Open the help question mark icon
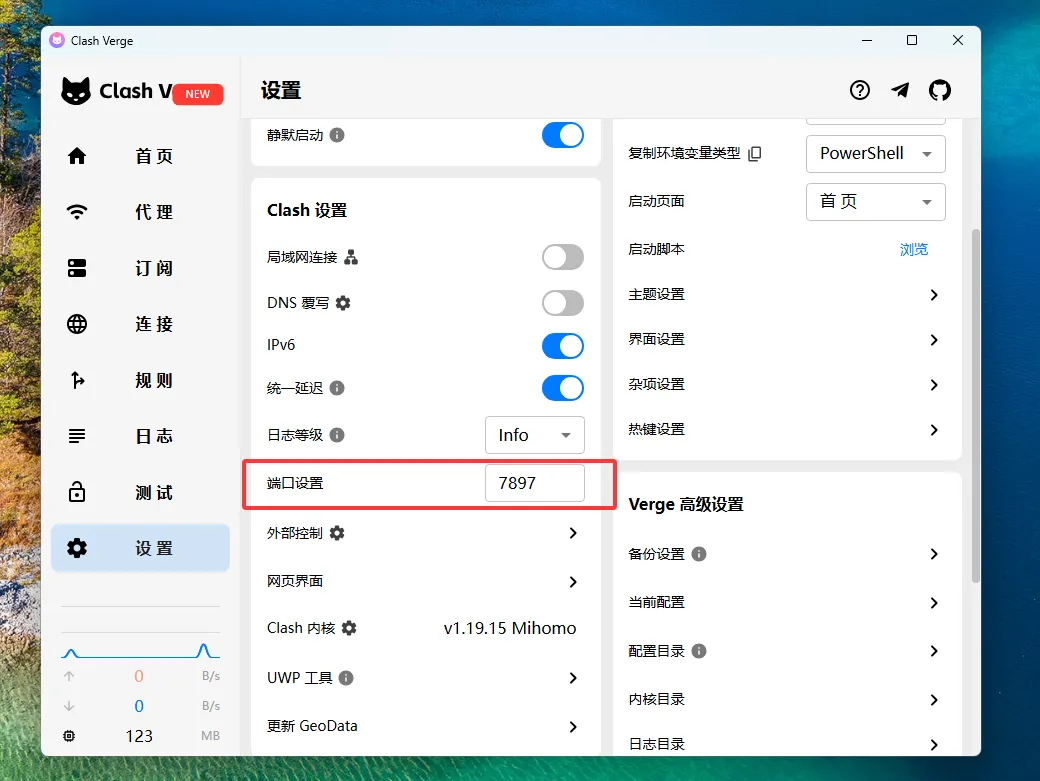 (x=860, y=90)
